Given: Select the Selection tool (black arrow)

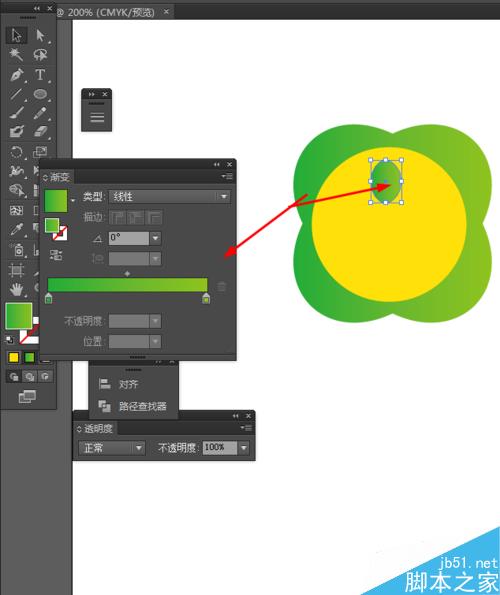Looking at the screenshot, I should [x=16, y=35].
